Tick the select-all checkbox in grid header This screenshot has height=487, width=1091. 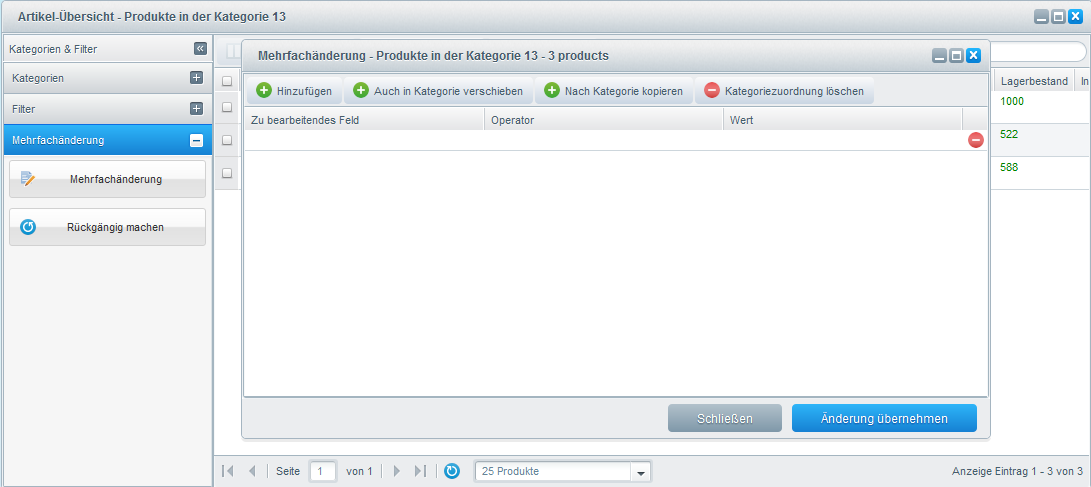(x=227, y=81)
